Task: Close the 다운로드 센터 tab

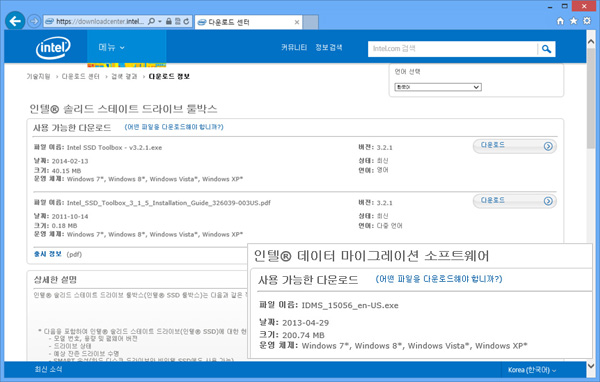Action: 297,22
